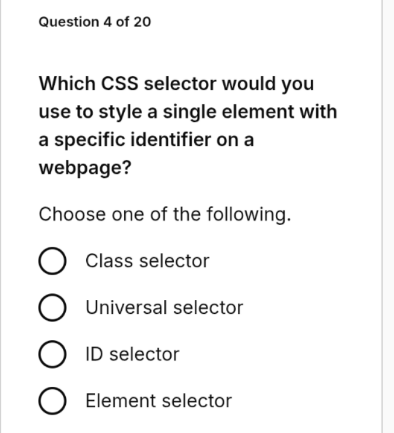Click the word 'following.' in the instruction
The image size is (394, 433).
[x=249, y=214]
